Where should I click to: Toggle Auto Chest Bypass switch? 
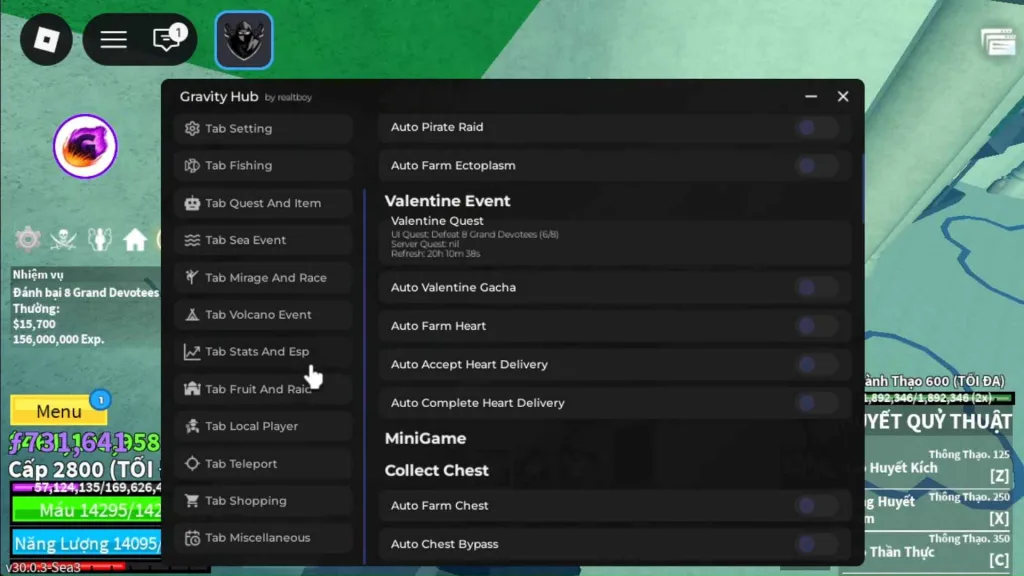816,544
